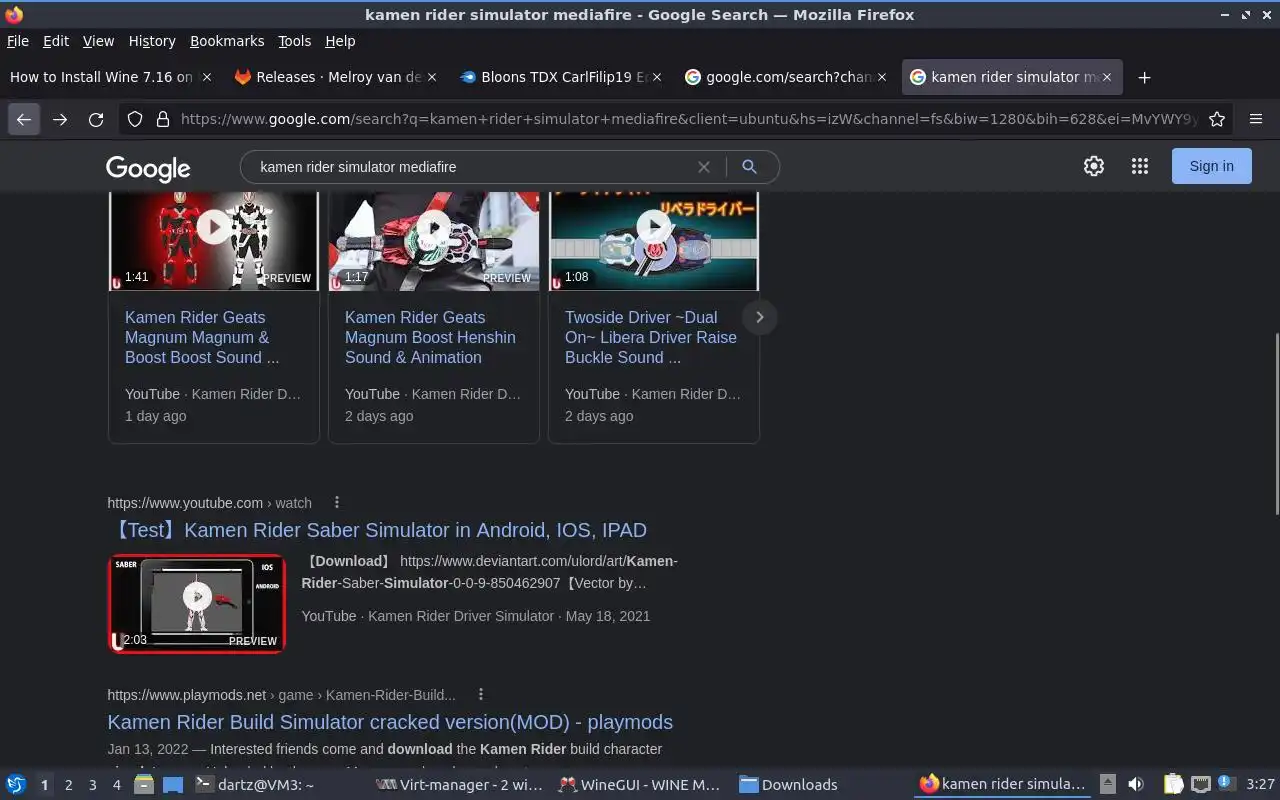Play the 1:41 Geats Magnum video thumbnail

[213, 240]
